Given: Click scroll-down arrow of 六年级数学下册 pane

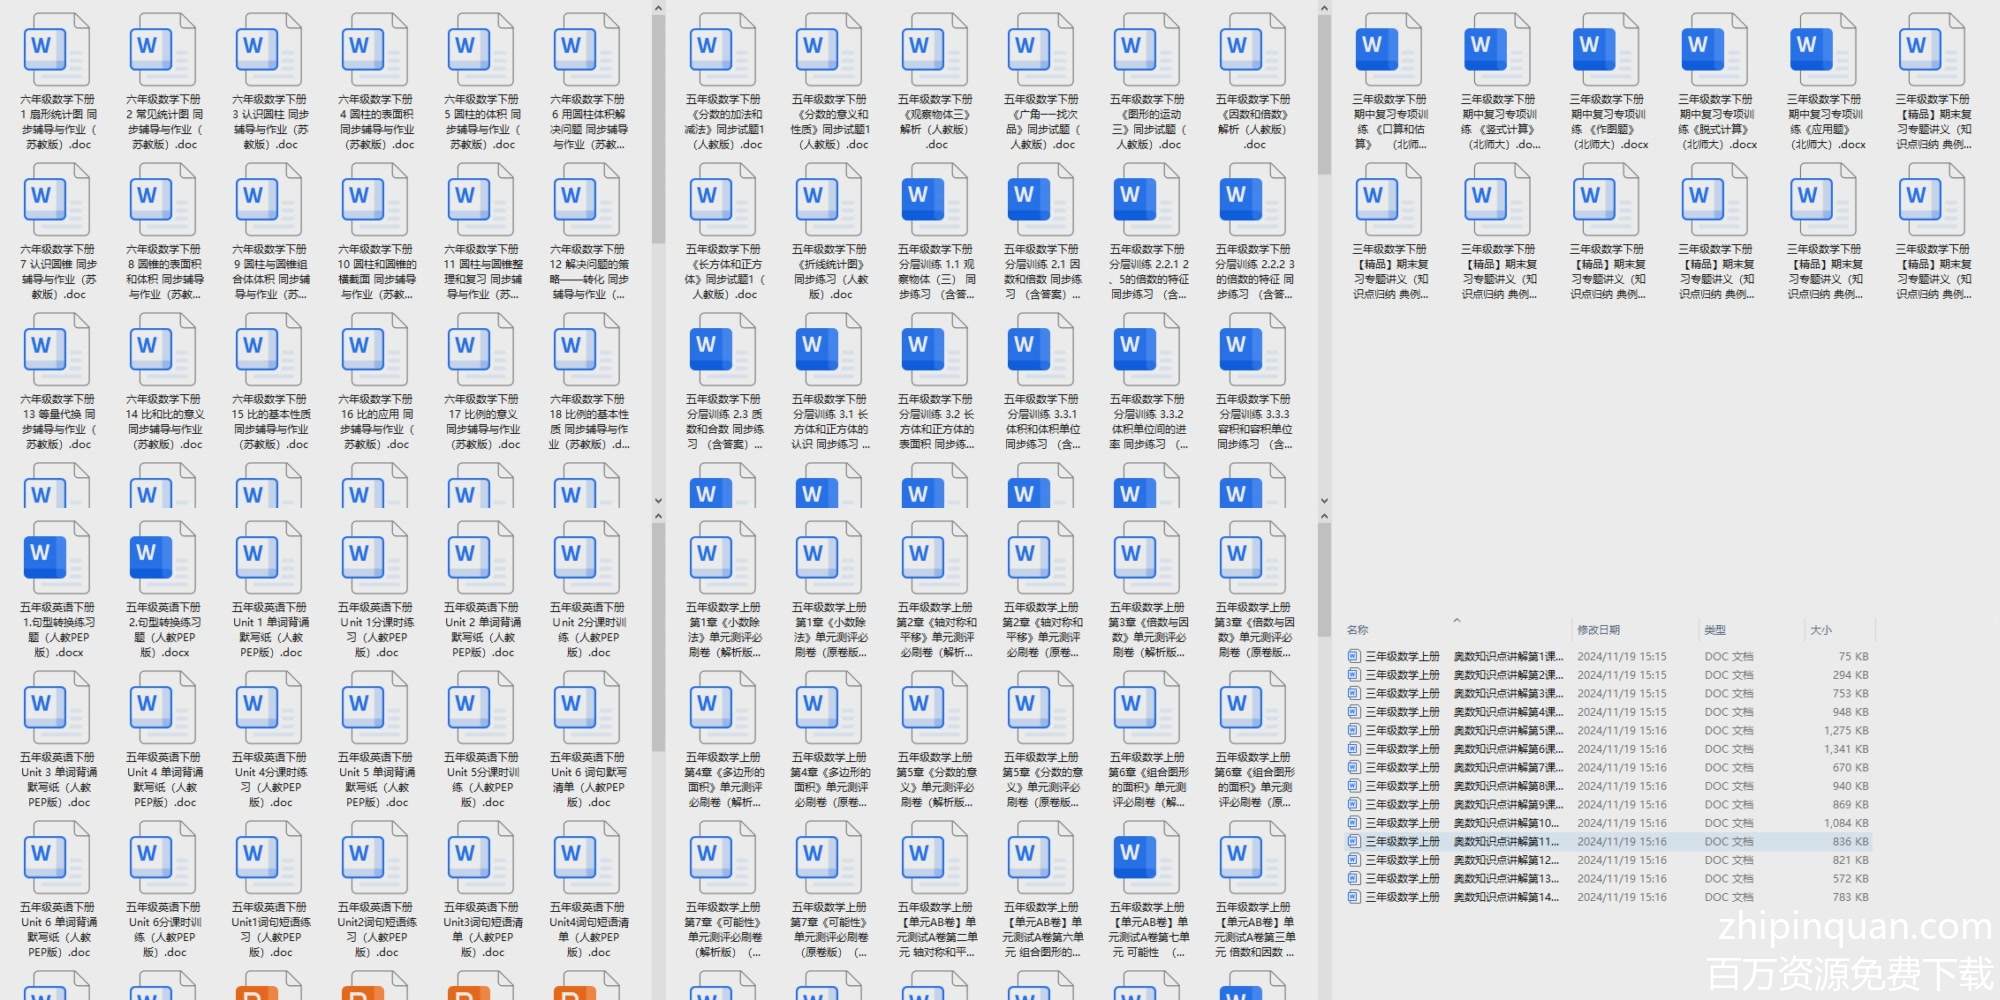Looking at the screenshot, I should pyautogui.click(x=658, y=501).
